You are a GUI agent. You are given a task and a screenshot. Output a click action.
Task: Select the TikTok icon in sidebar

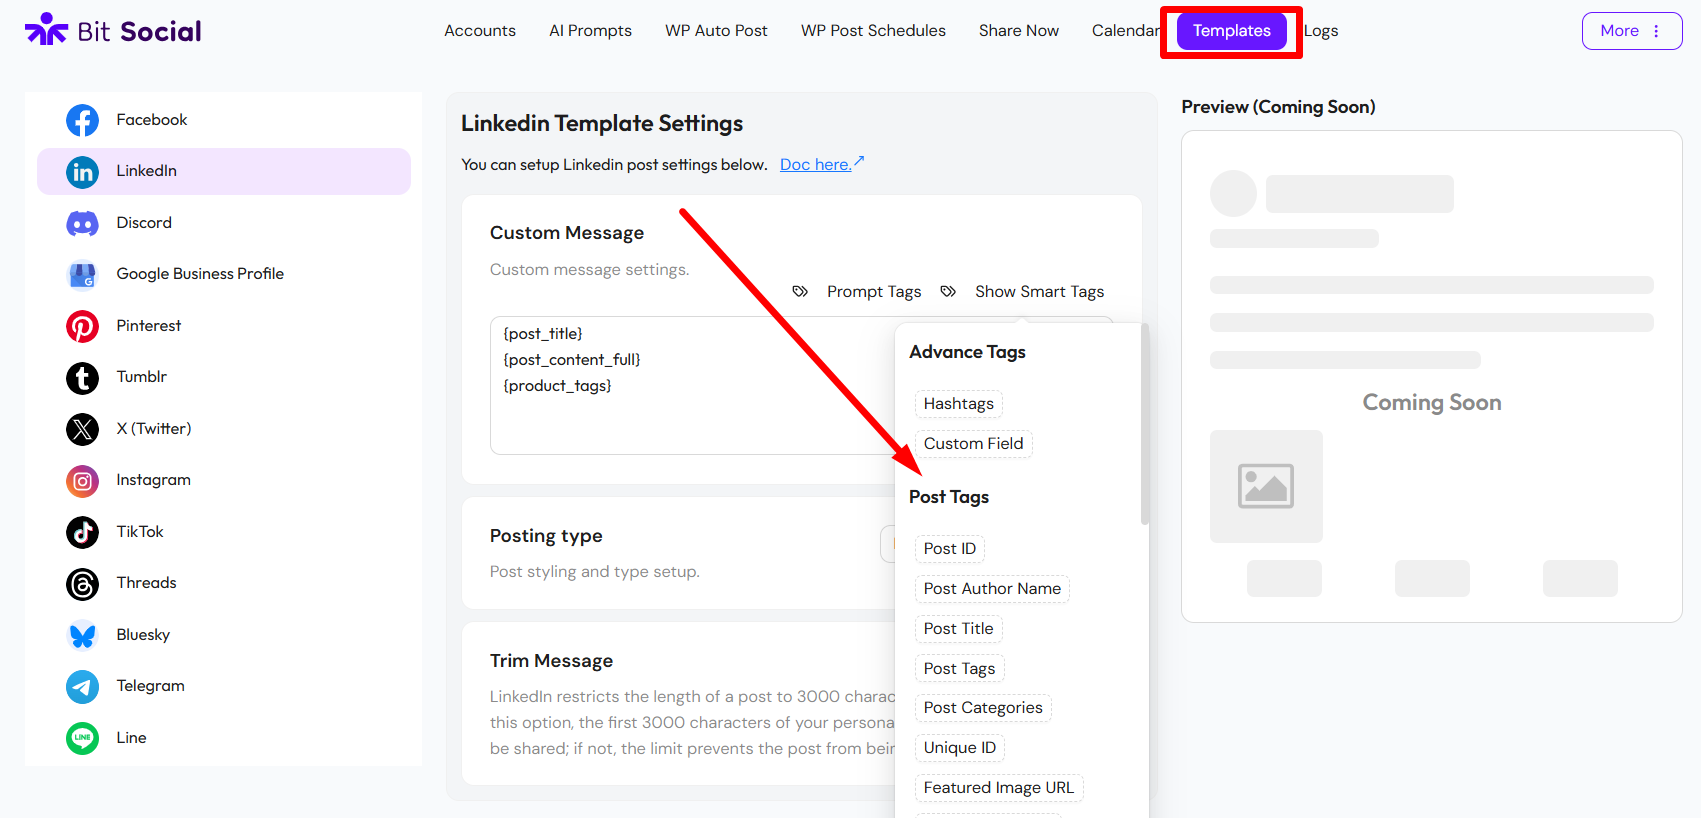[x=82, y=532]
